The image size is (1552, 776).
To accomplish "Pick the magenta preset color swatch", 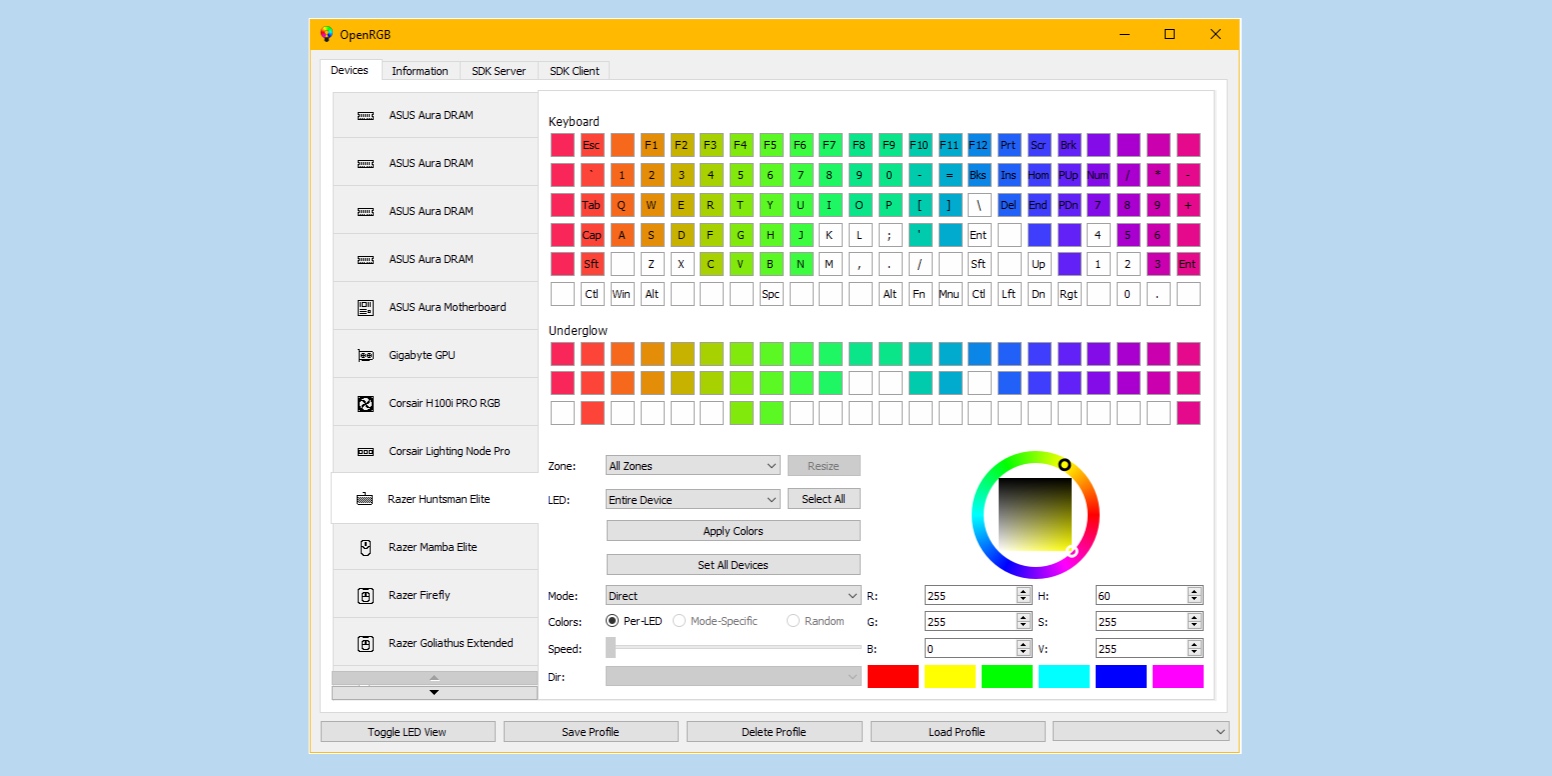I will [1178, 677].
